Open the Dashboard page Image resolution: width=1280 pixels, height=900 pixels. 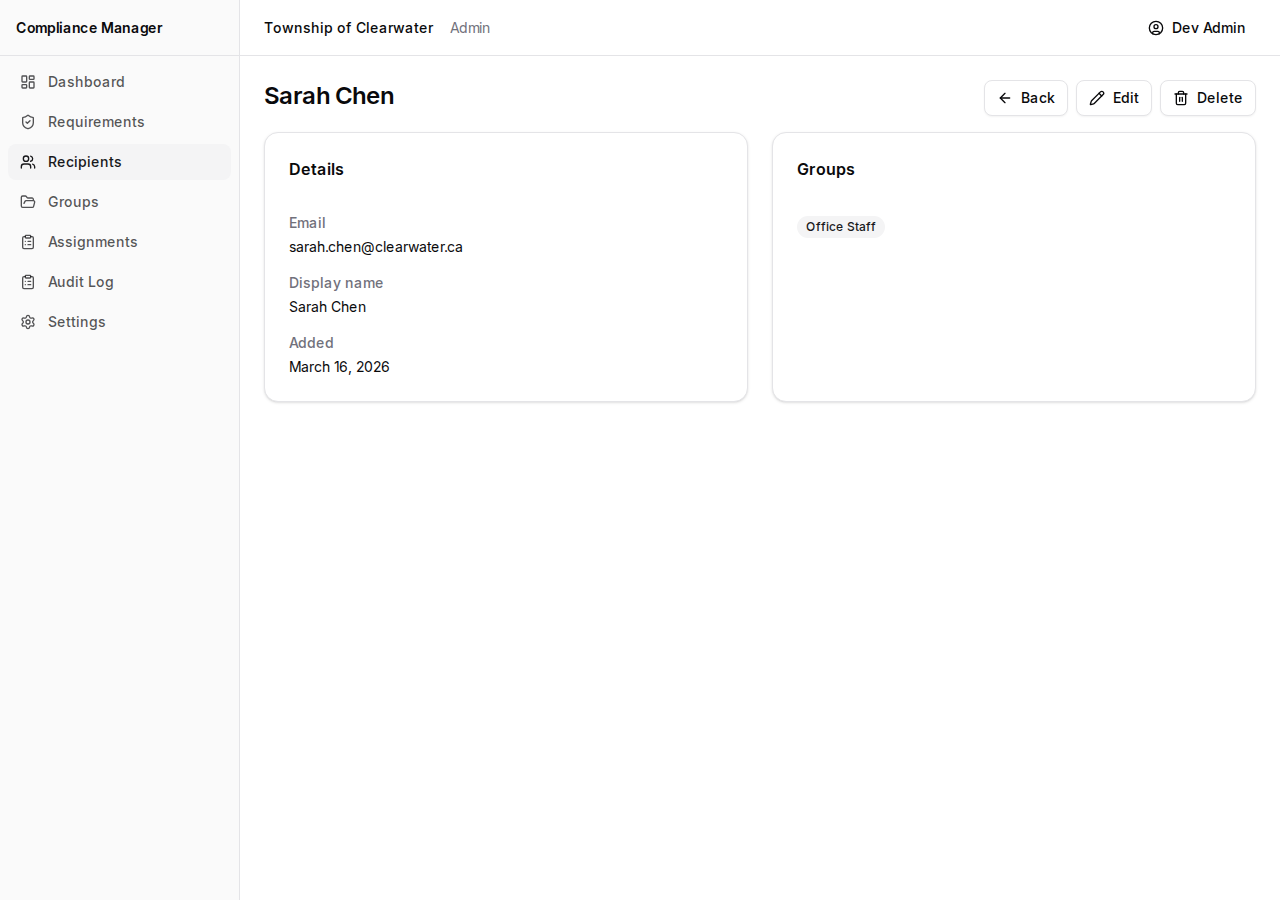pos(119,82)
